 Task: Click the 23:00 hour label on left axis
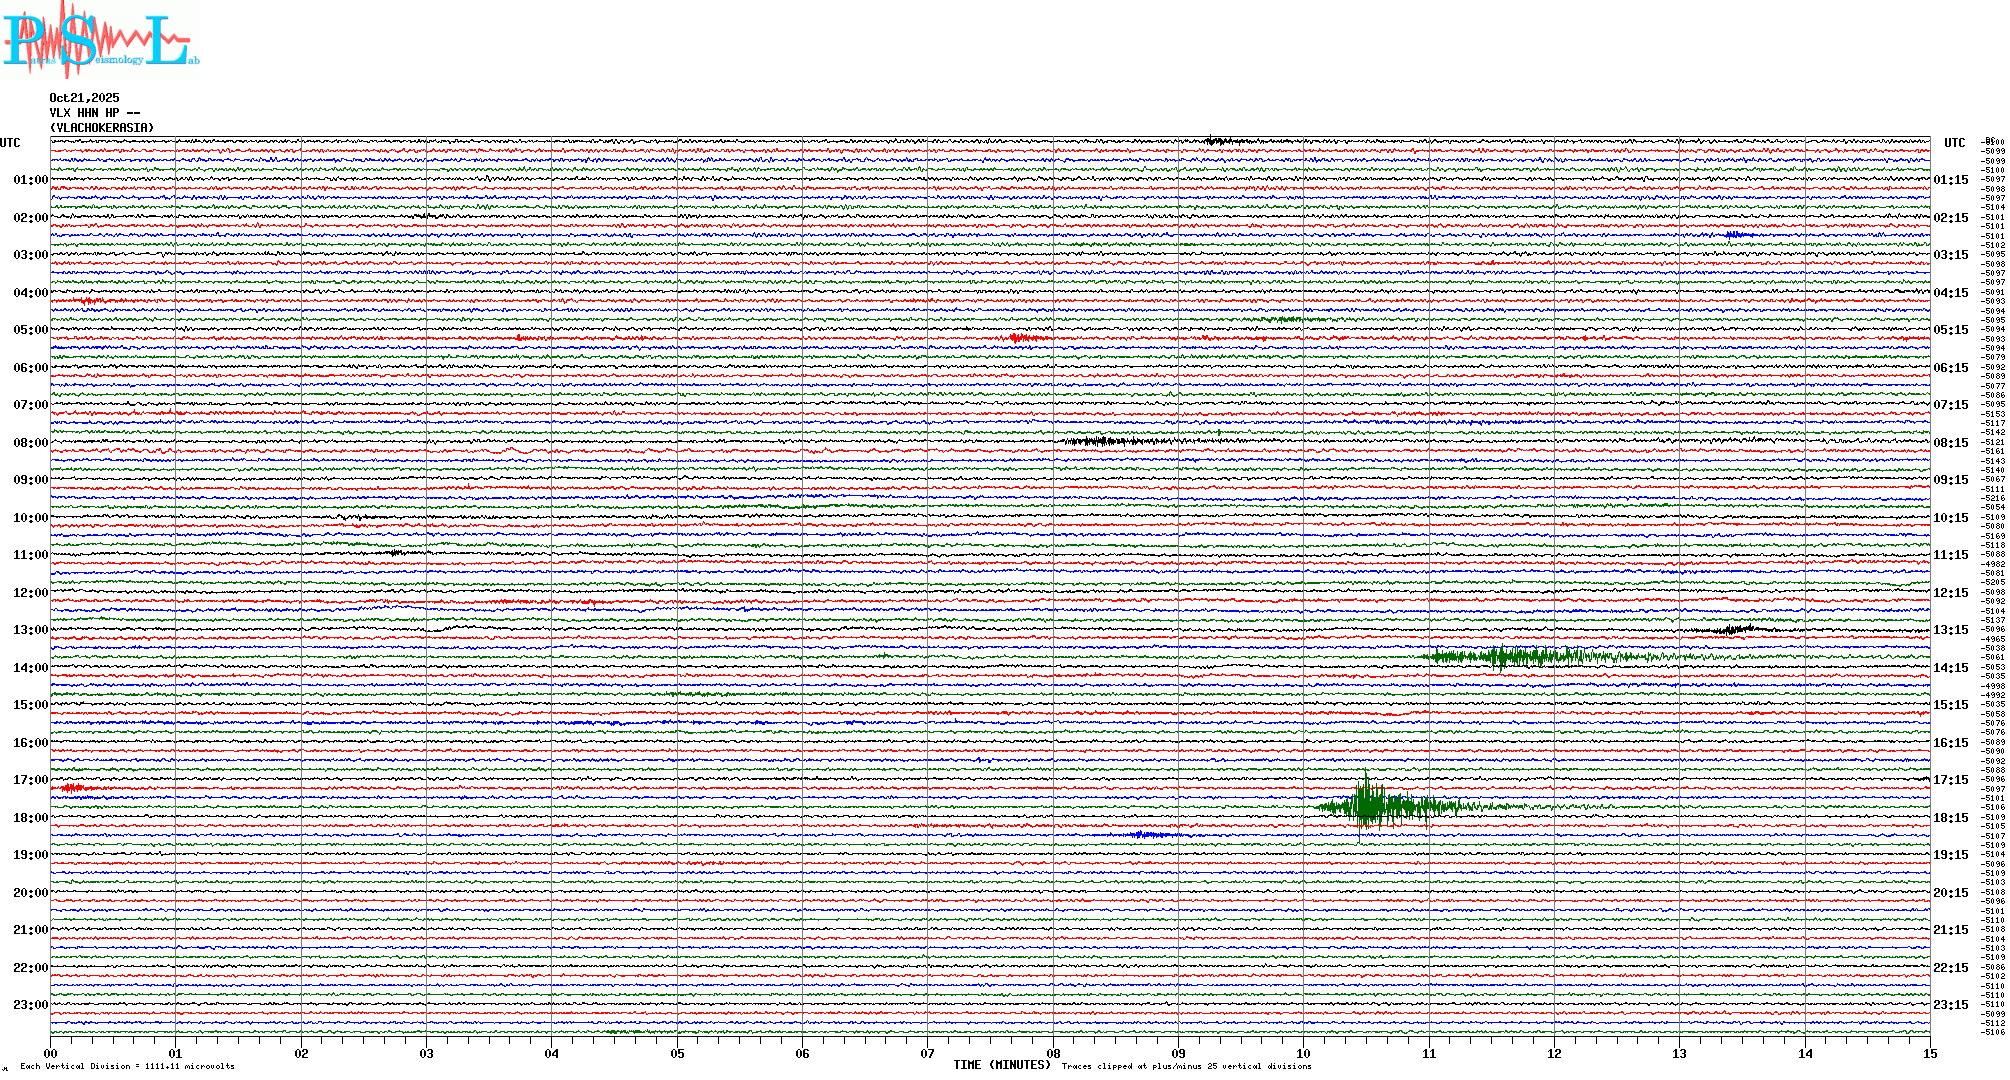30,1005
